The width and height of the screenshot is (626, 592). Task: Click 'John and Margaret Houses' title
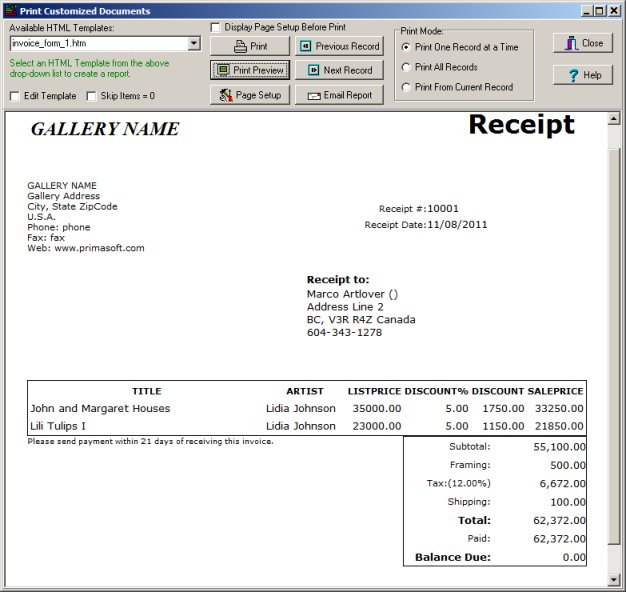pyautogui.click(x=100, y=408)
